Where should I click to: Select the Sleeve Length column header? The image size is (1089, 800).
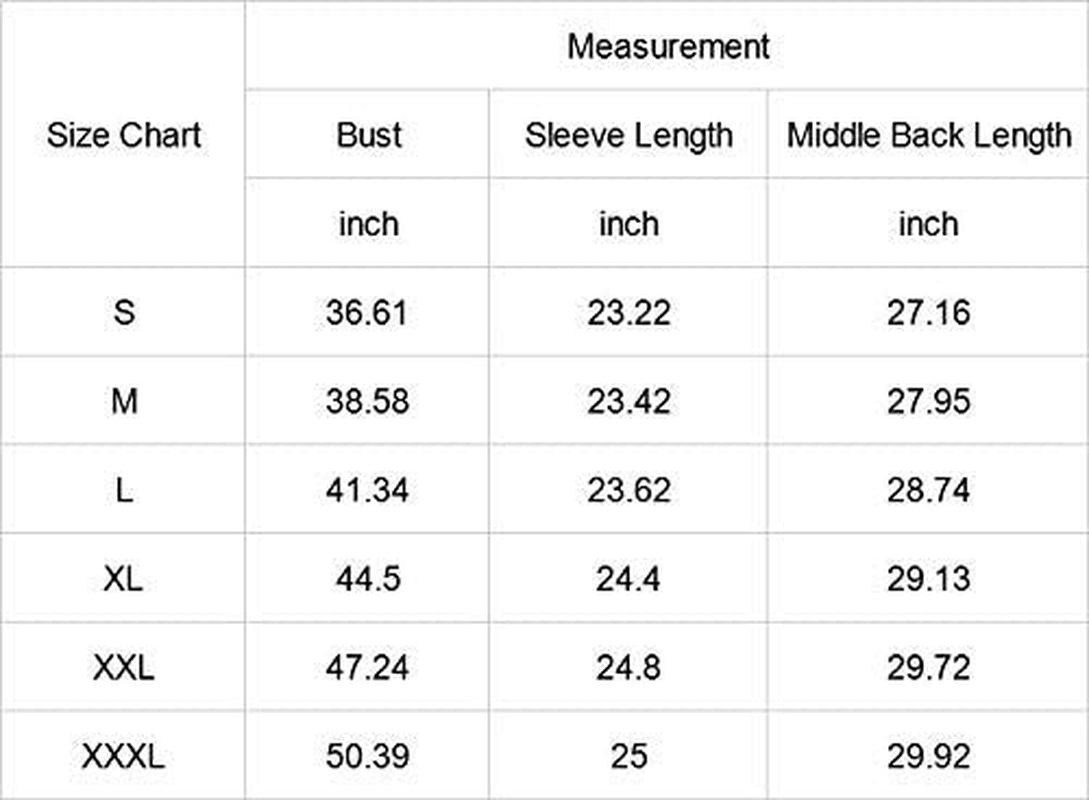pos(628,135)
